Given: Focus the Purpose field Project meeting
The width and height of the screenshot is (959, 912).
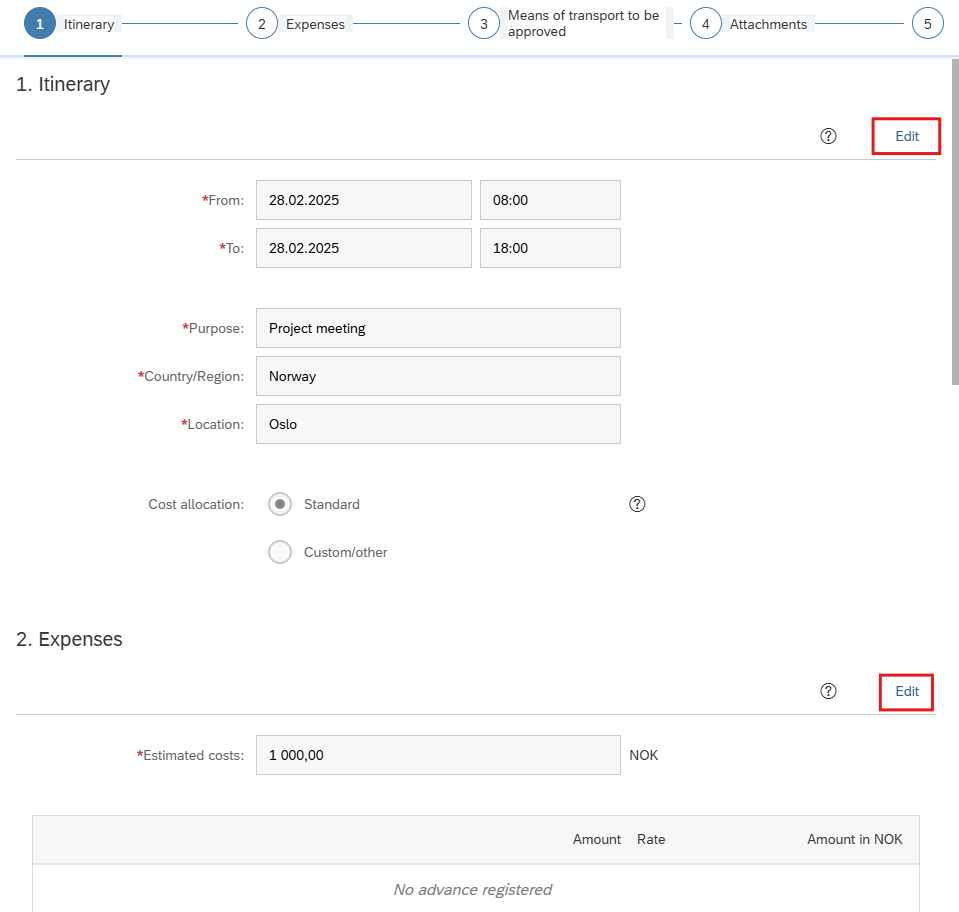Looking at the screenshot, I should [439, 328].
